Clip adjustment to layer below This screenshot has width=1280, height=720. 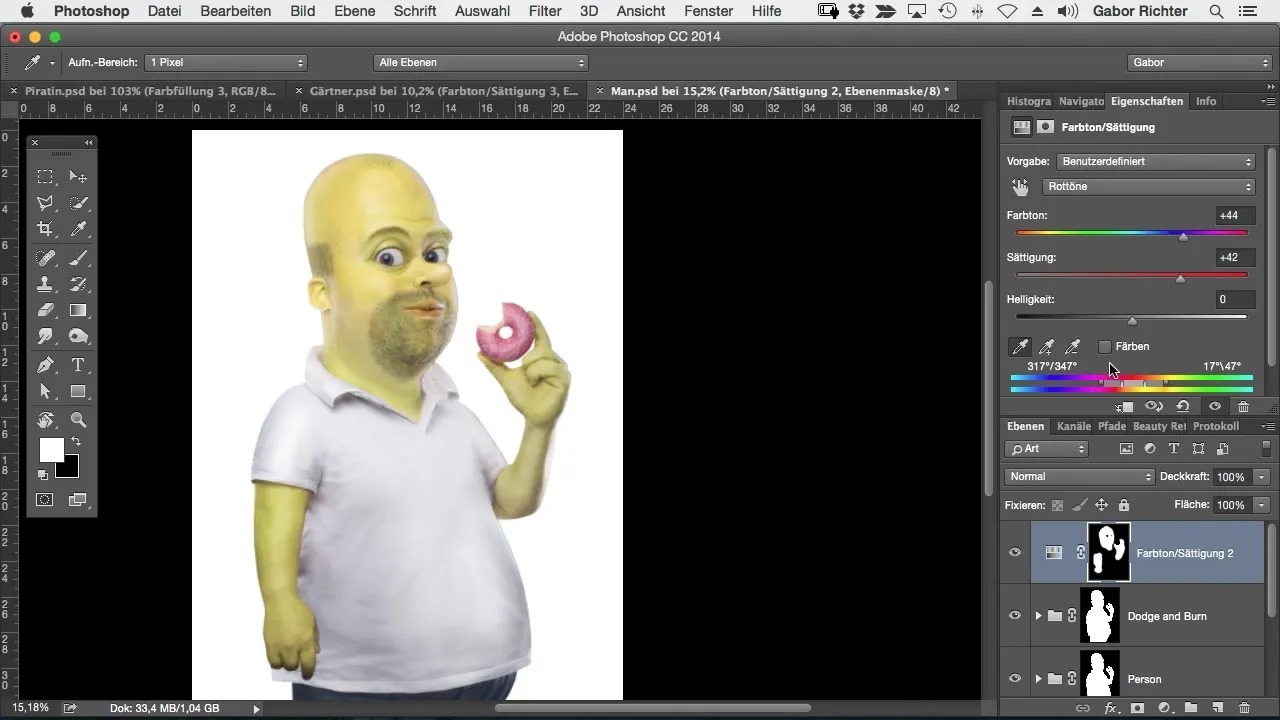[1124, 407]
